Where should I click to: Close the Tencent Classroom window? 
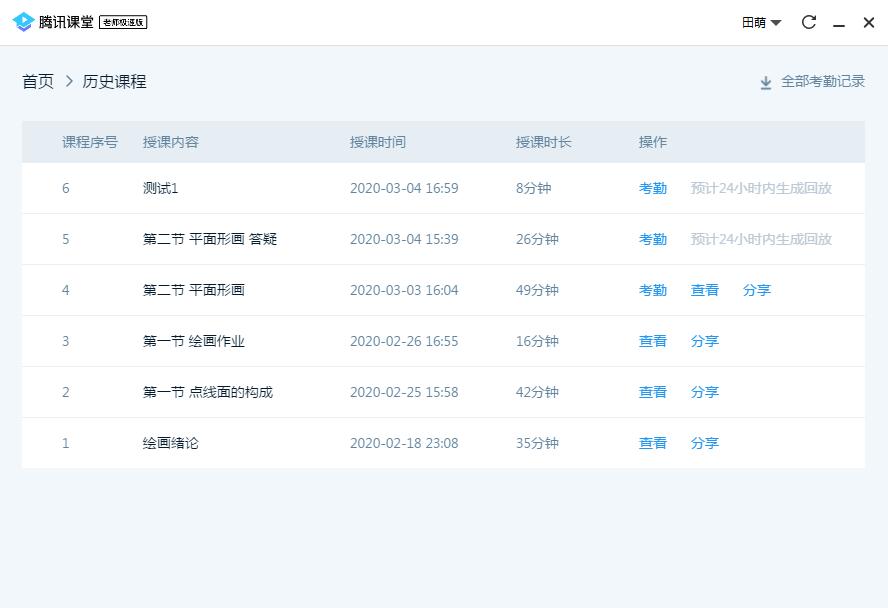pos(868,22)
